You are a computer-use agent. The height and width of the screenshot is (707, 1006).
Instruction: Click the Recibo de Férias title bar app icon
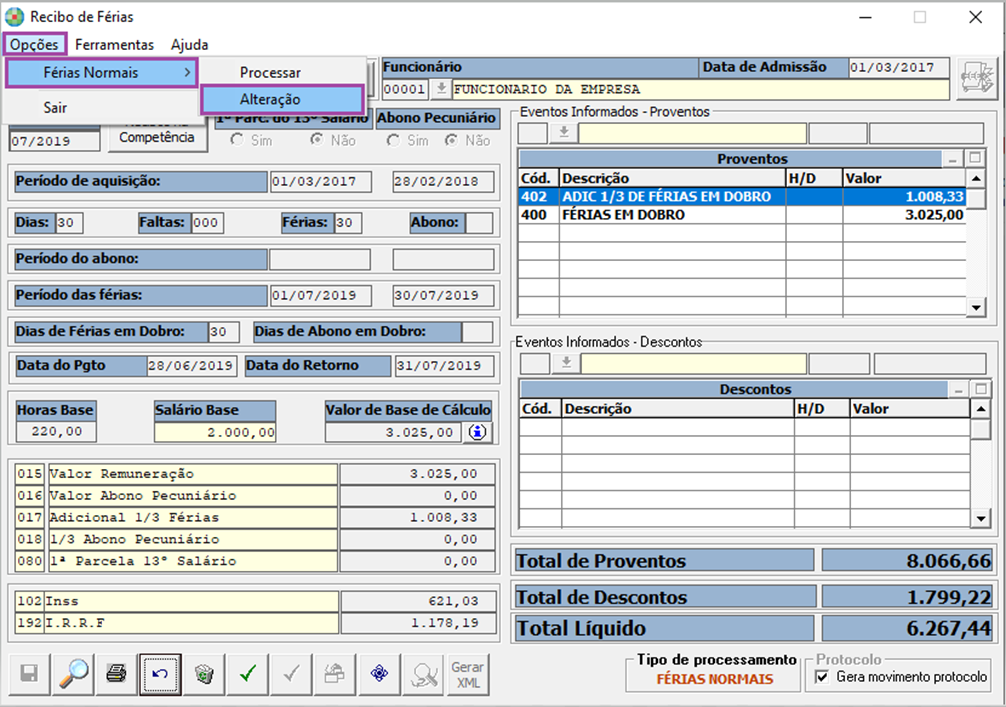click(14, 17)
